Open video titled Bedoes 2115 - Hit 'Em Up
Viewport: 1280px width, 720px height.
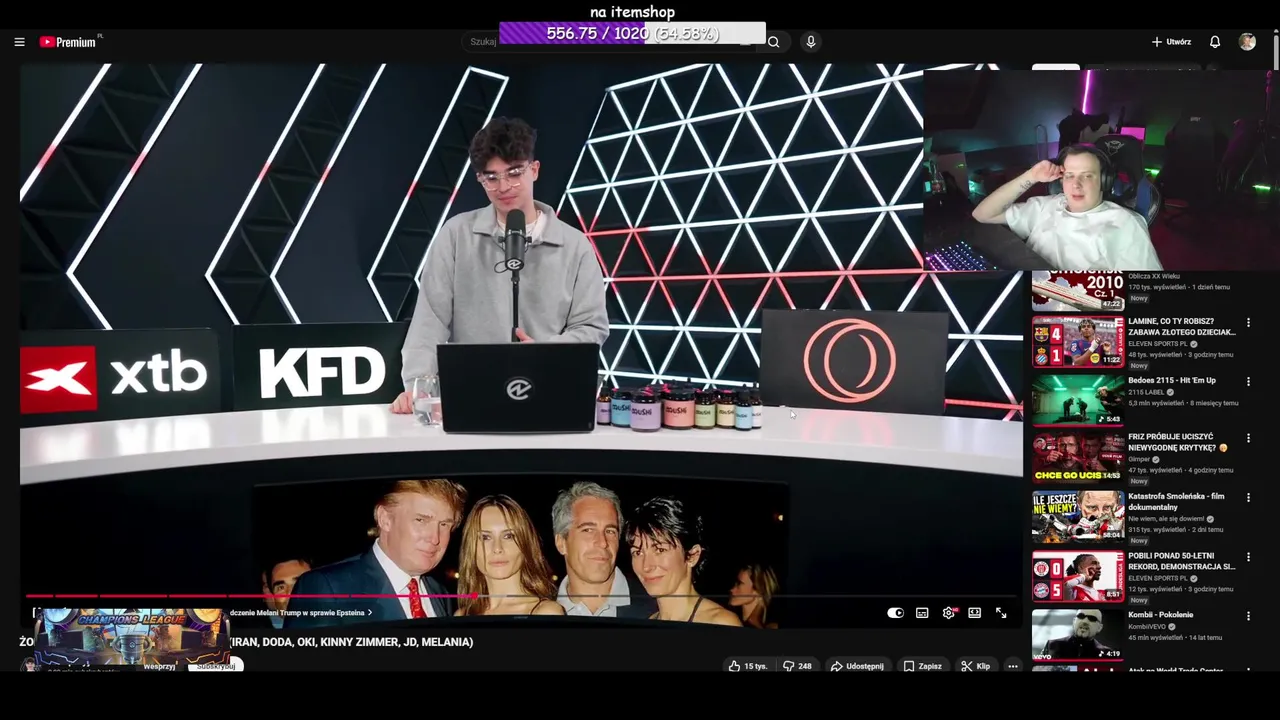tap(1172, 380)
